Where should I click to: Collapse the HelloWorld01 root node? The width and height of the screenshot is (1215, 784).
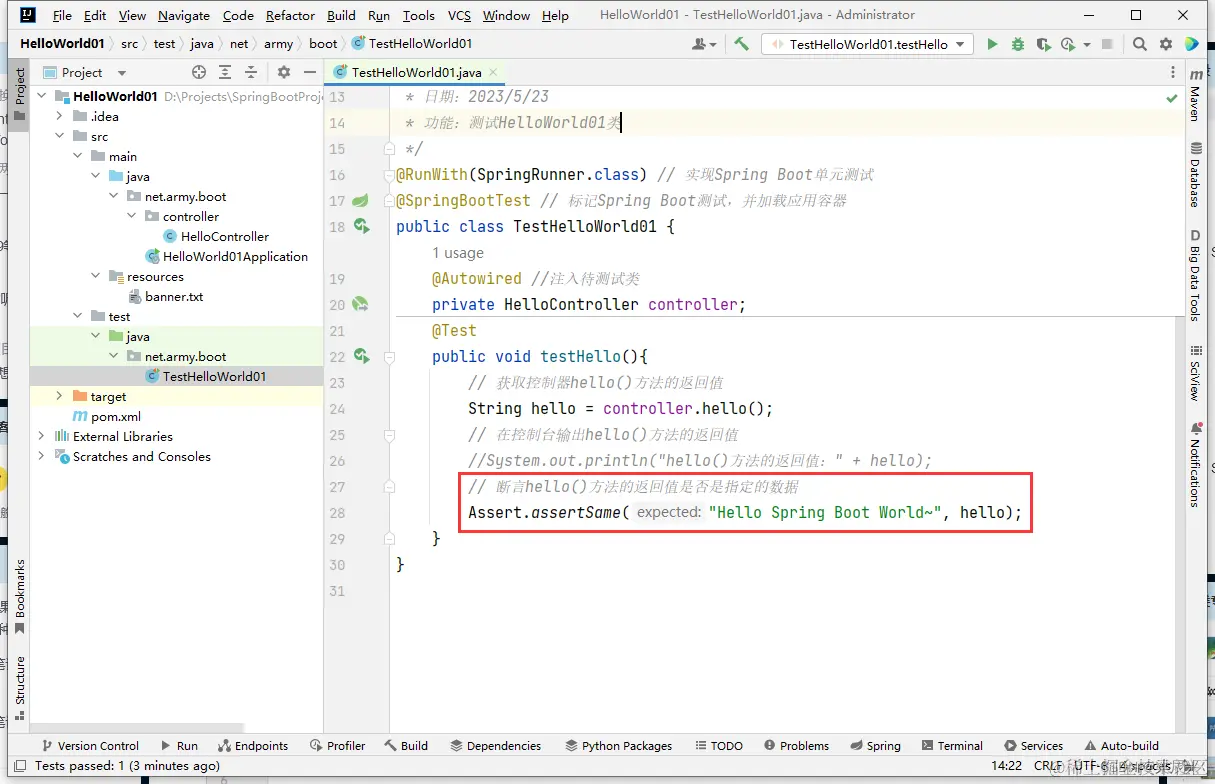coord(42,96)
